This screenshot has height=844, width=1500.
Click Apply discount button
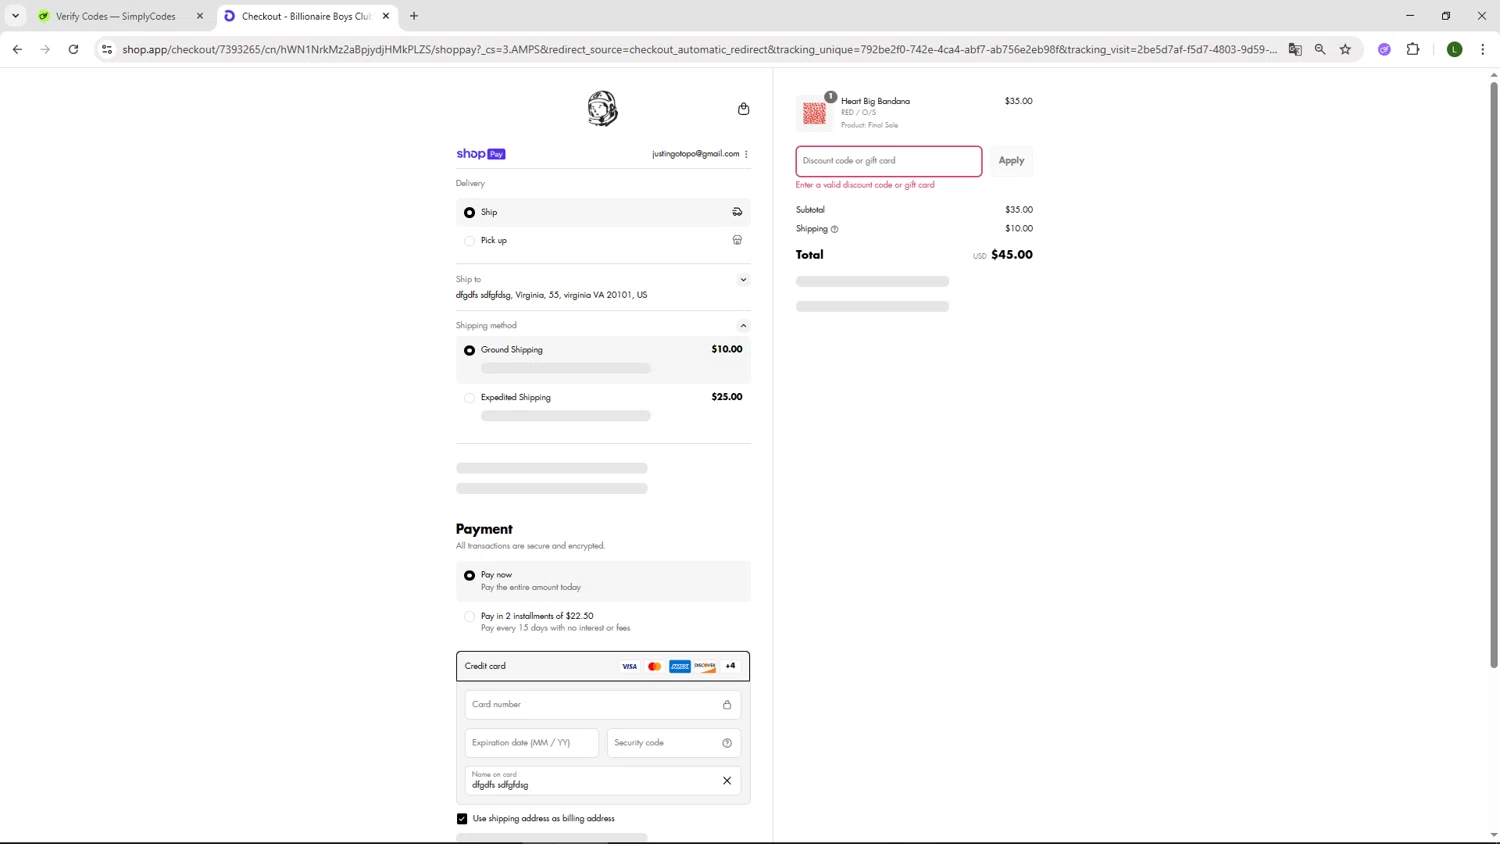point(1011,161)
